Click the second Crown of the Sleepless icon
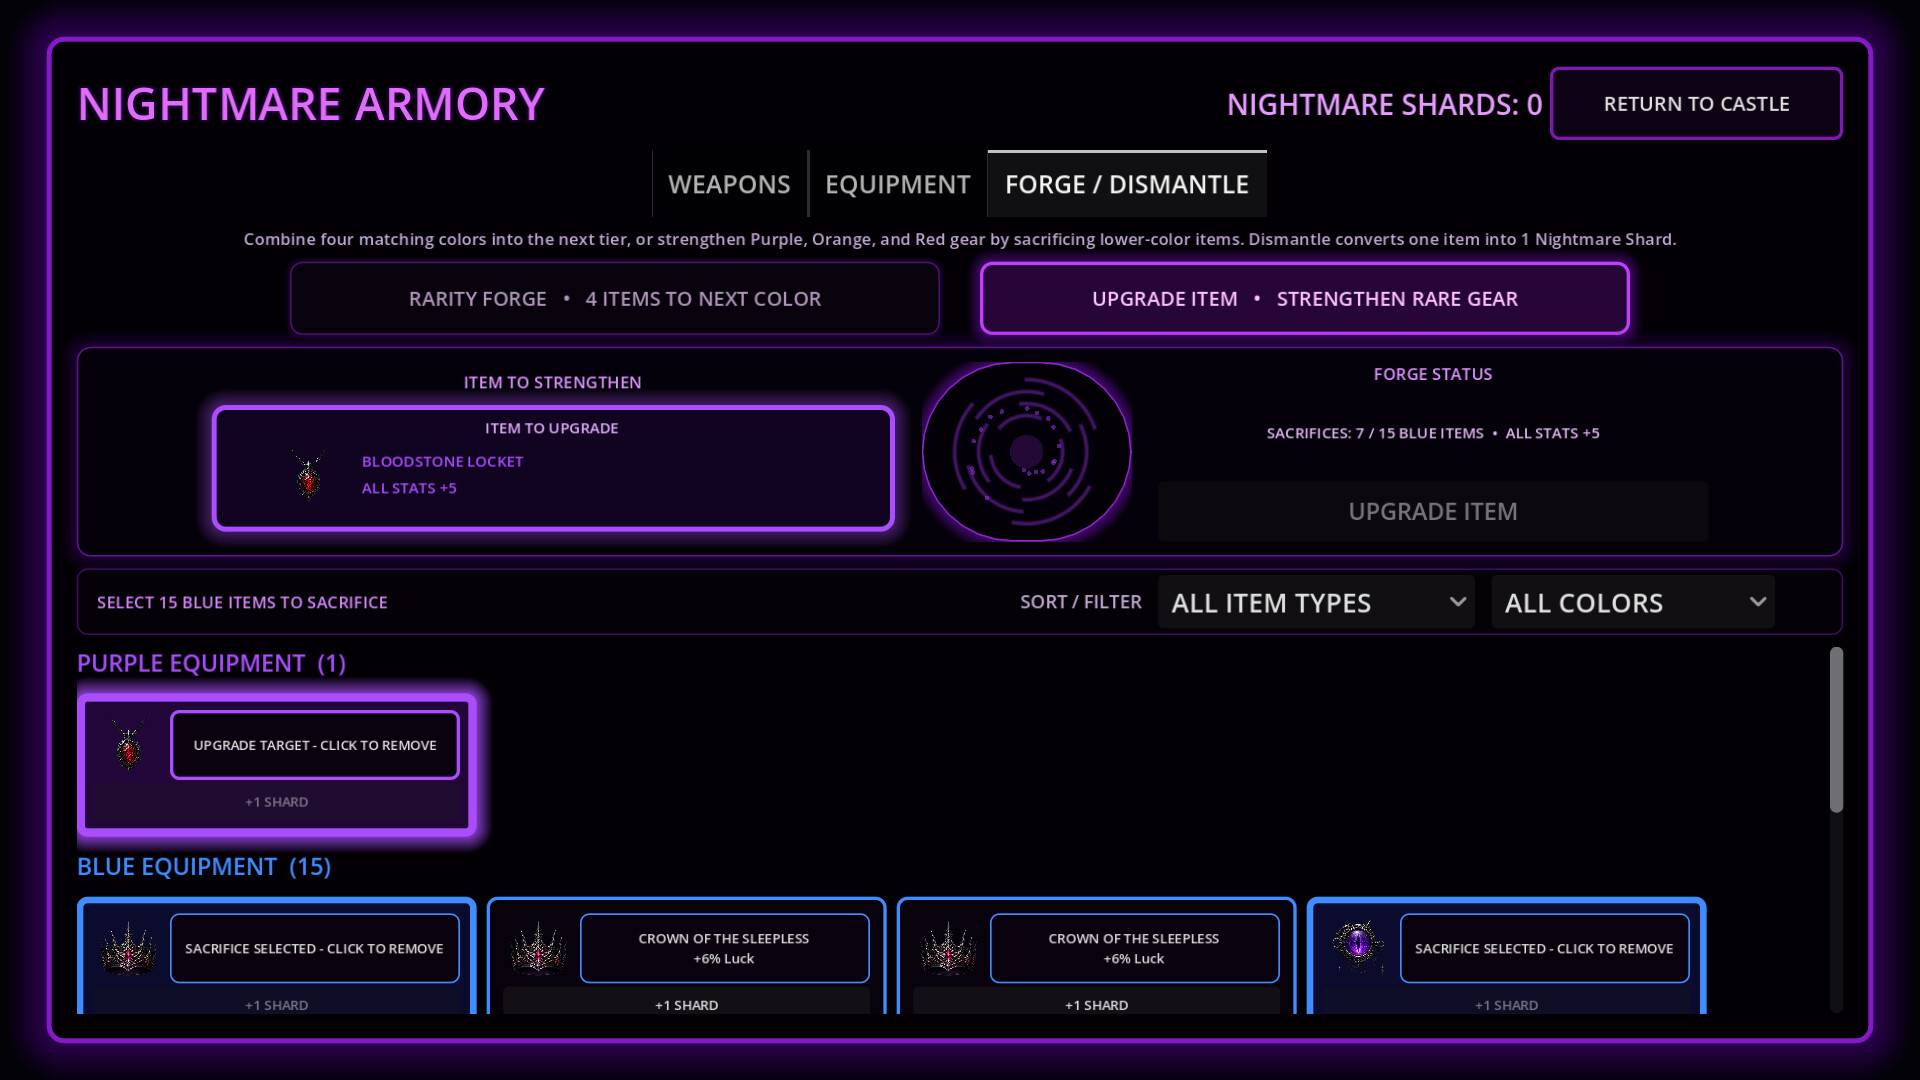The width and height of the screenshot is (1920, 1080). click(539, 948)
